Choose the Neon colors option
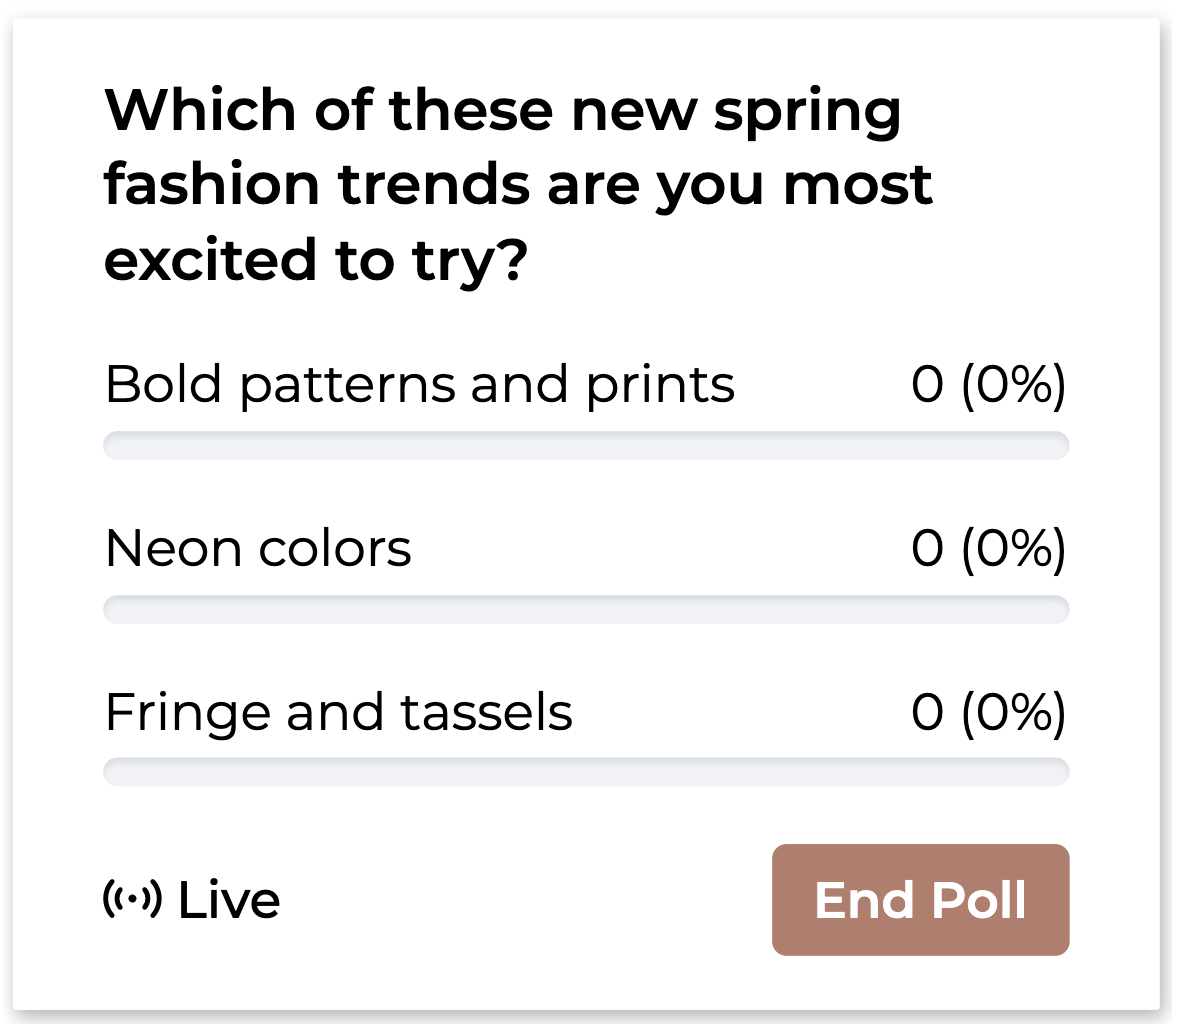Screen dimensions: 1180x1024 coord(258,548)
